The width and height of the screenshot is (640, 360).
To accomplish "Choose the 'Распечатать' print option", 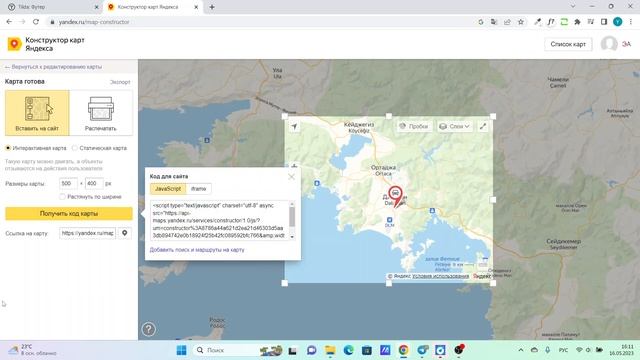I will [x=101, y=113].
